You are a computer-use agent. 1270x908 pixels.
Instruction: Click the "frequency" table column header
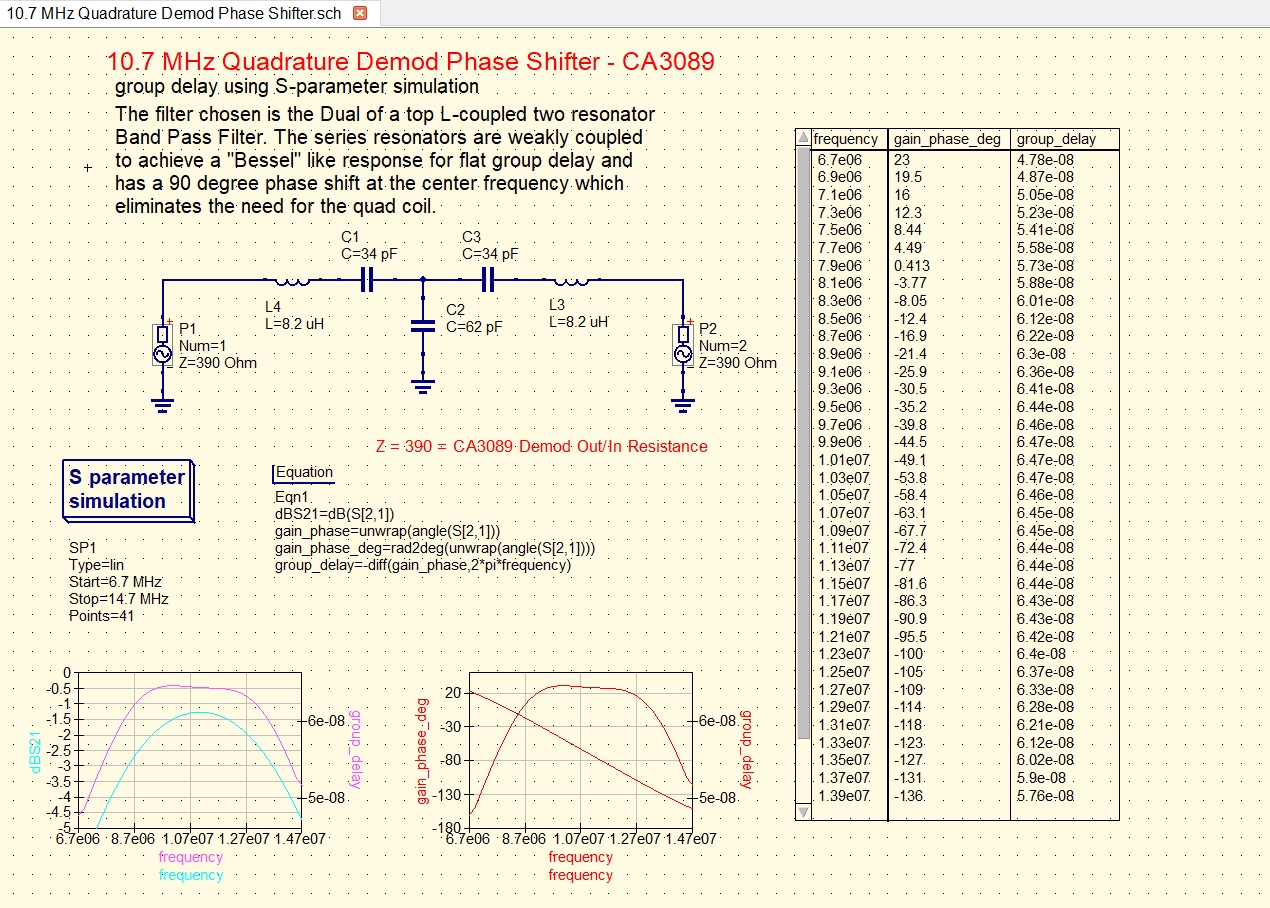(847, 139)
